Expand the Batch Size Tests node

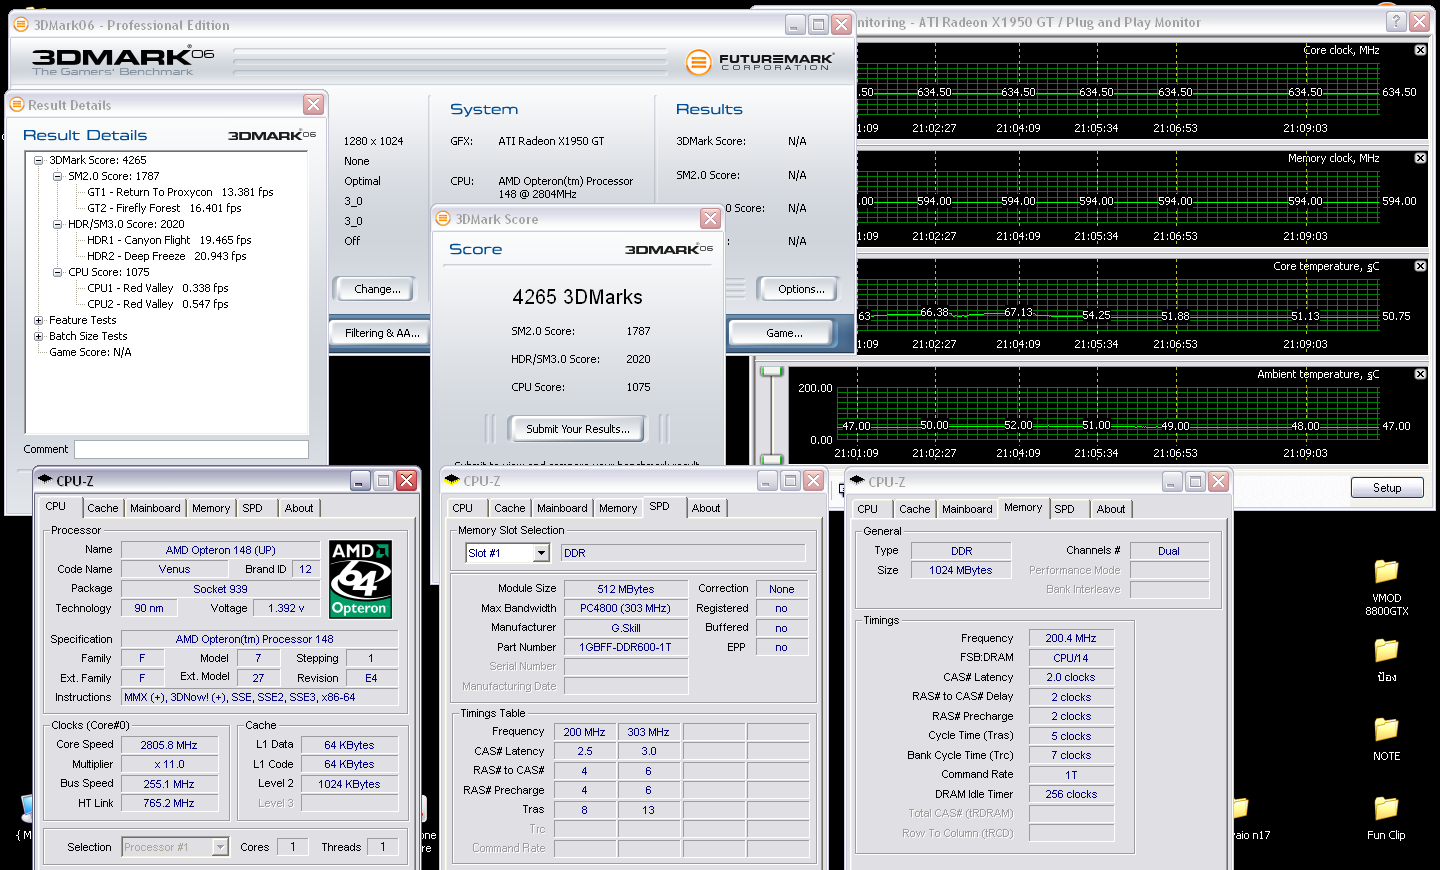38,336
